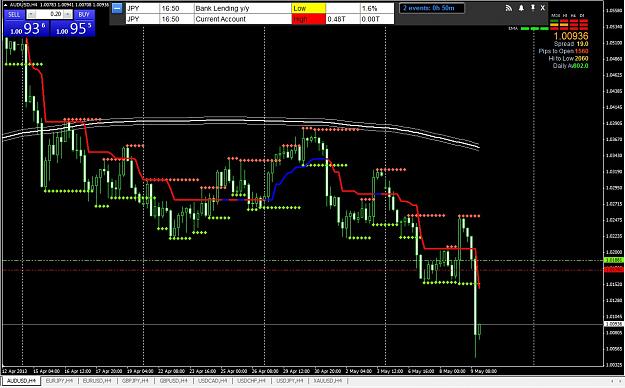Click the Hi to Low indicator text
Viewport: 625px width, 388px height.
click(568, 58)
